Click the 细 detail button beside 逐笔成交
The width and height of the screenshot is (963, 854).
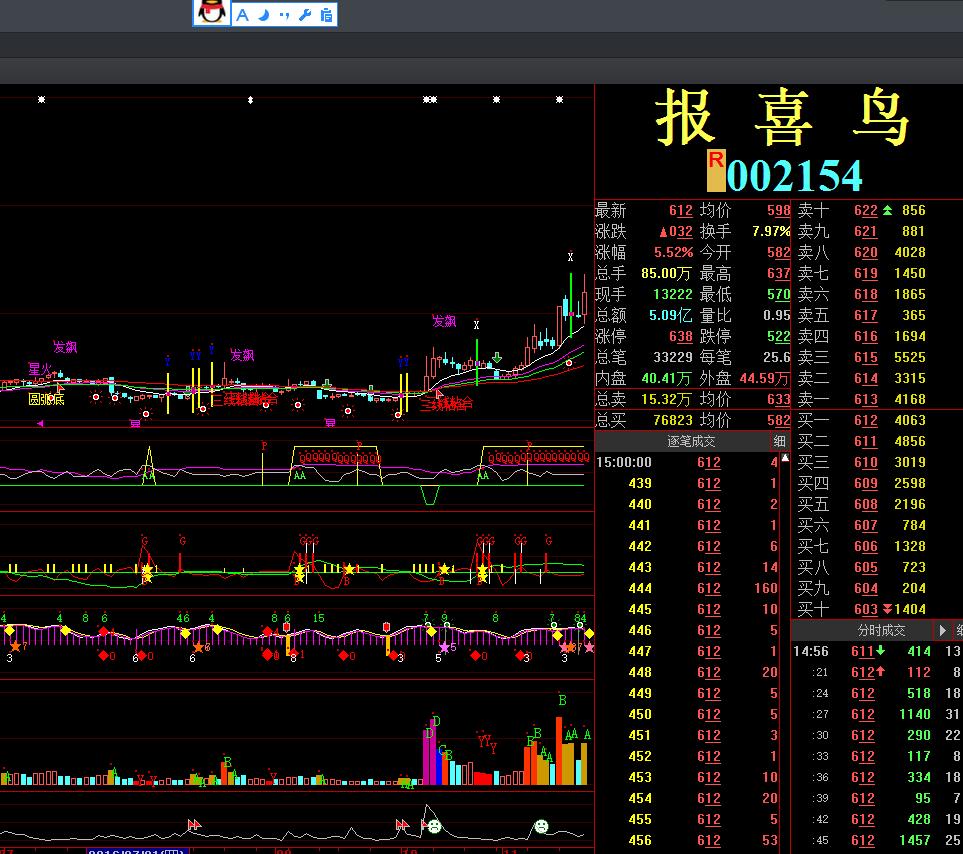(x=779, y=441)
